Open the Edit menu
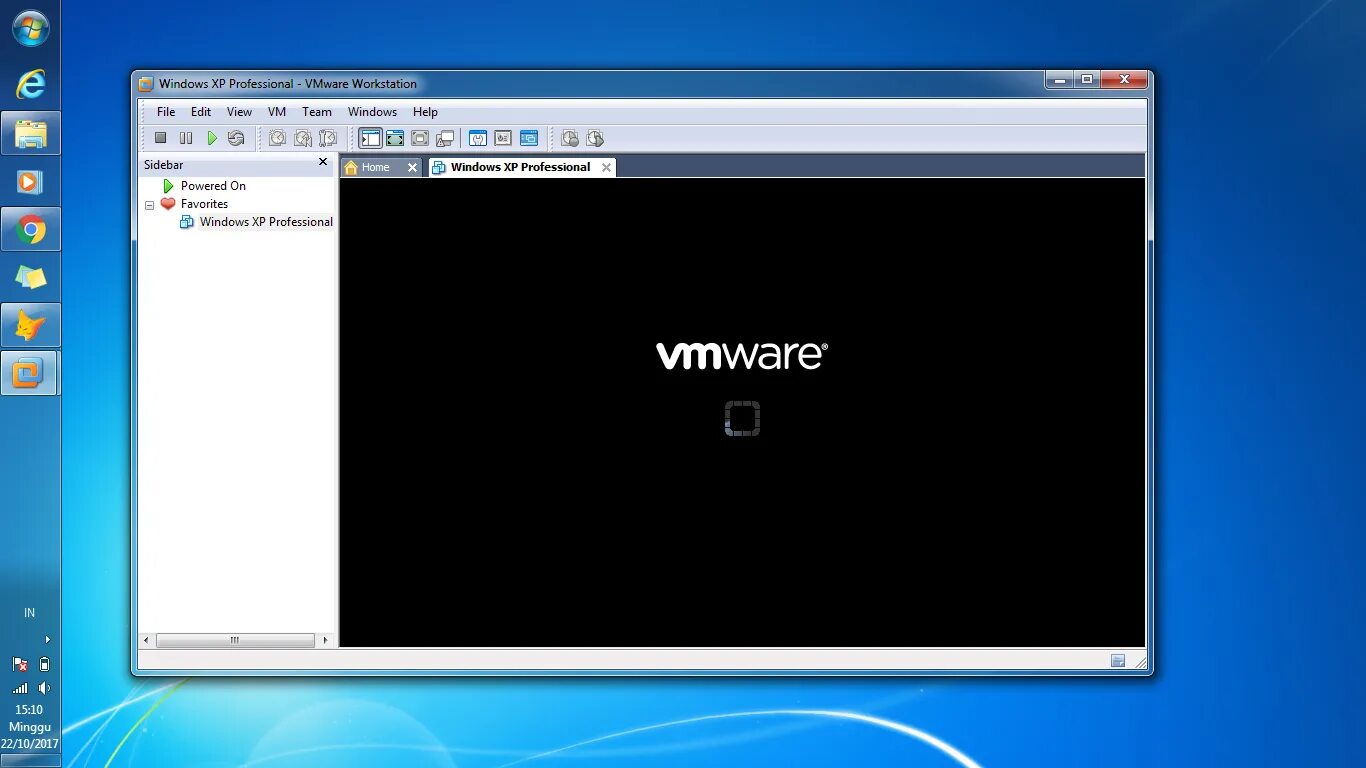Viewport: 1366px width, 768px height. pyautogui.click(x=201, y=112)
